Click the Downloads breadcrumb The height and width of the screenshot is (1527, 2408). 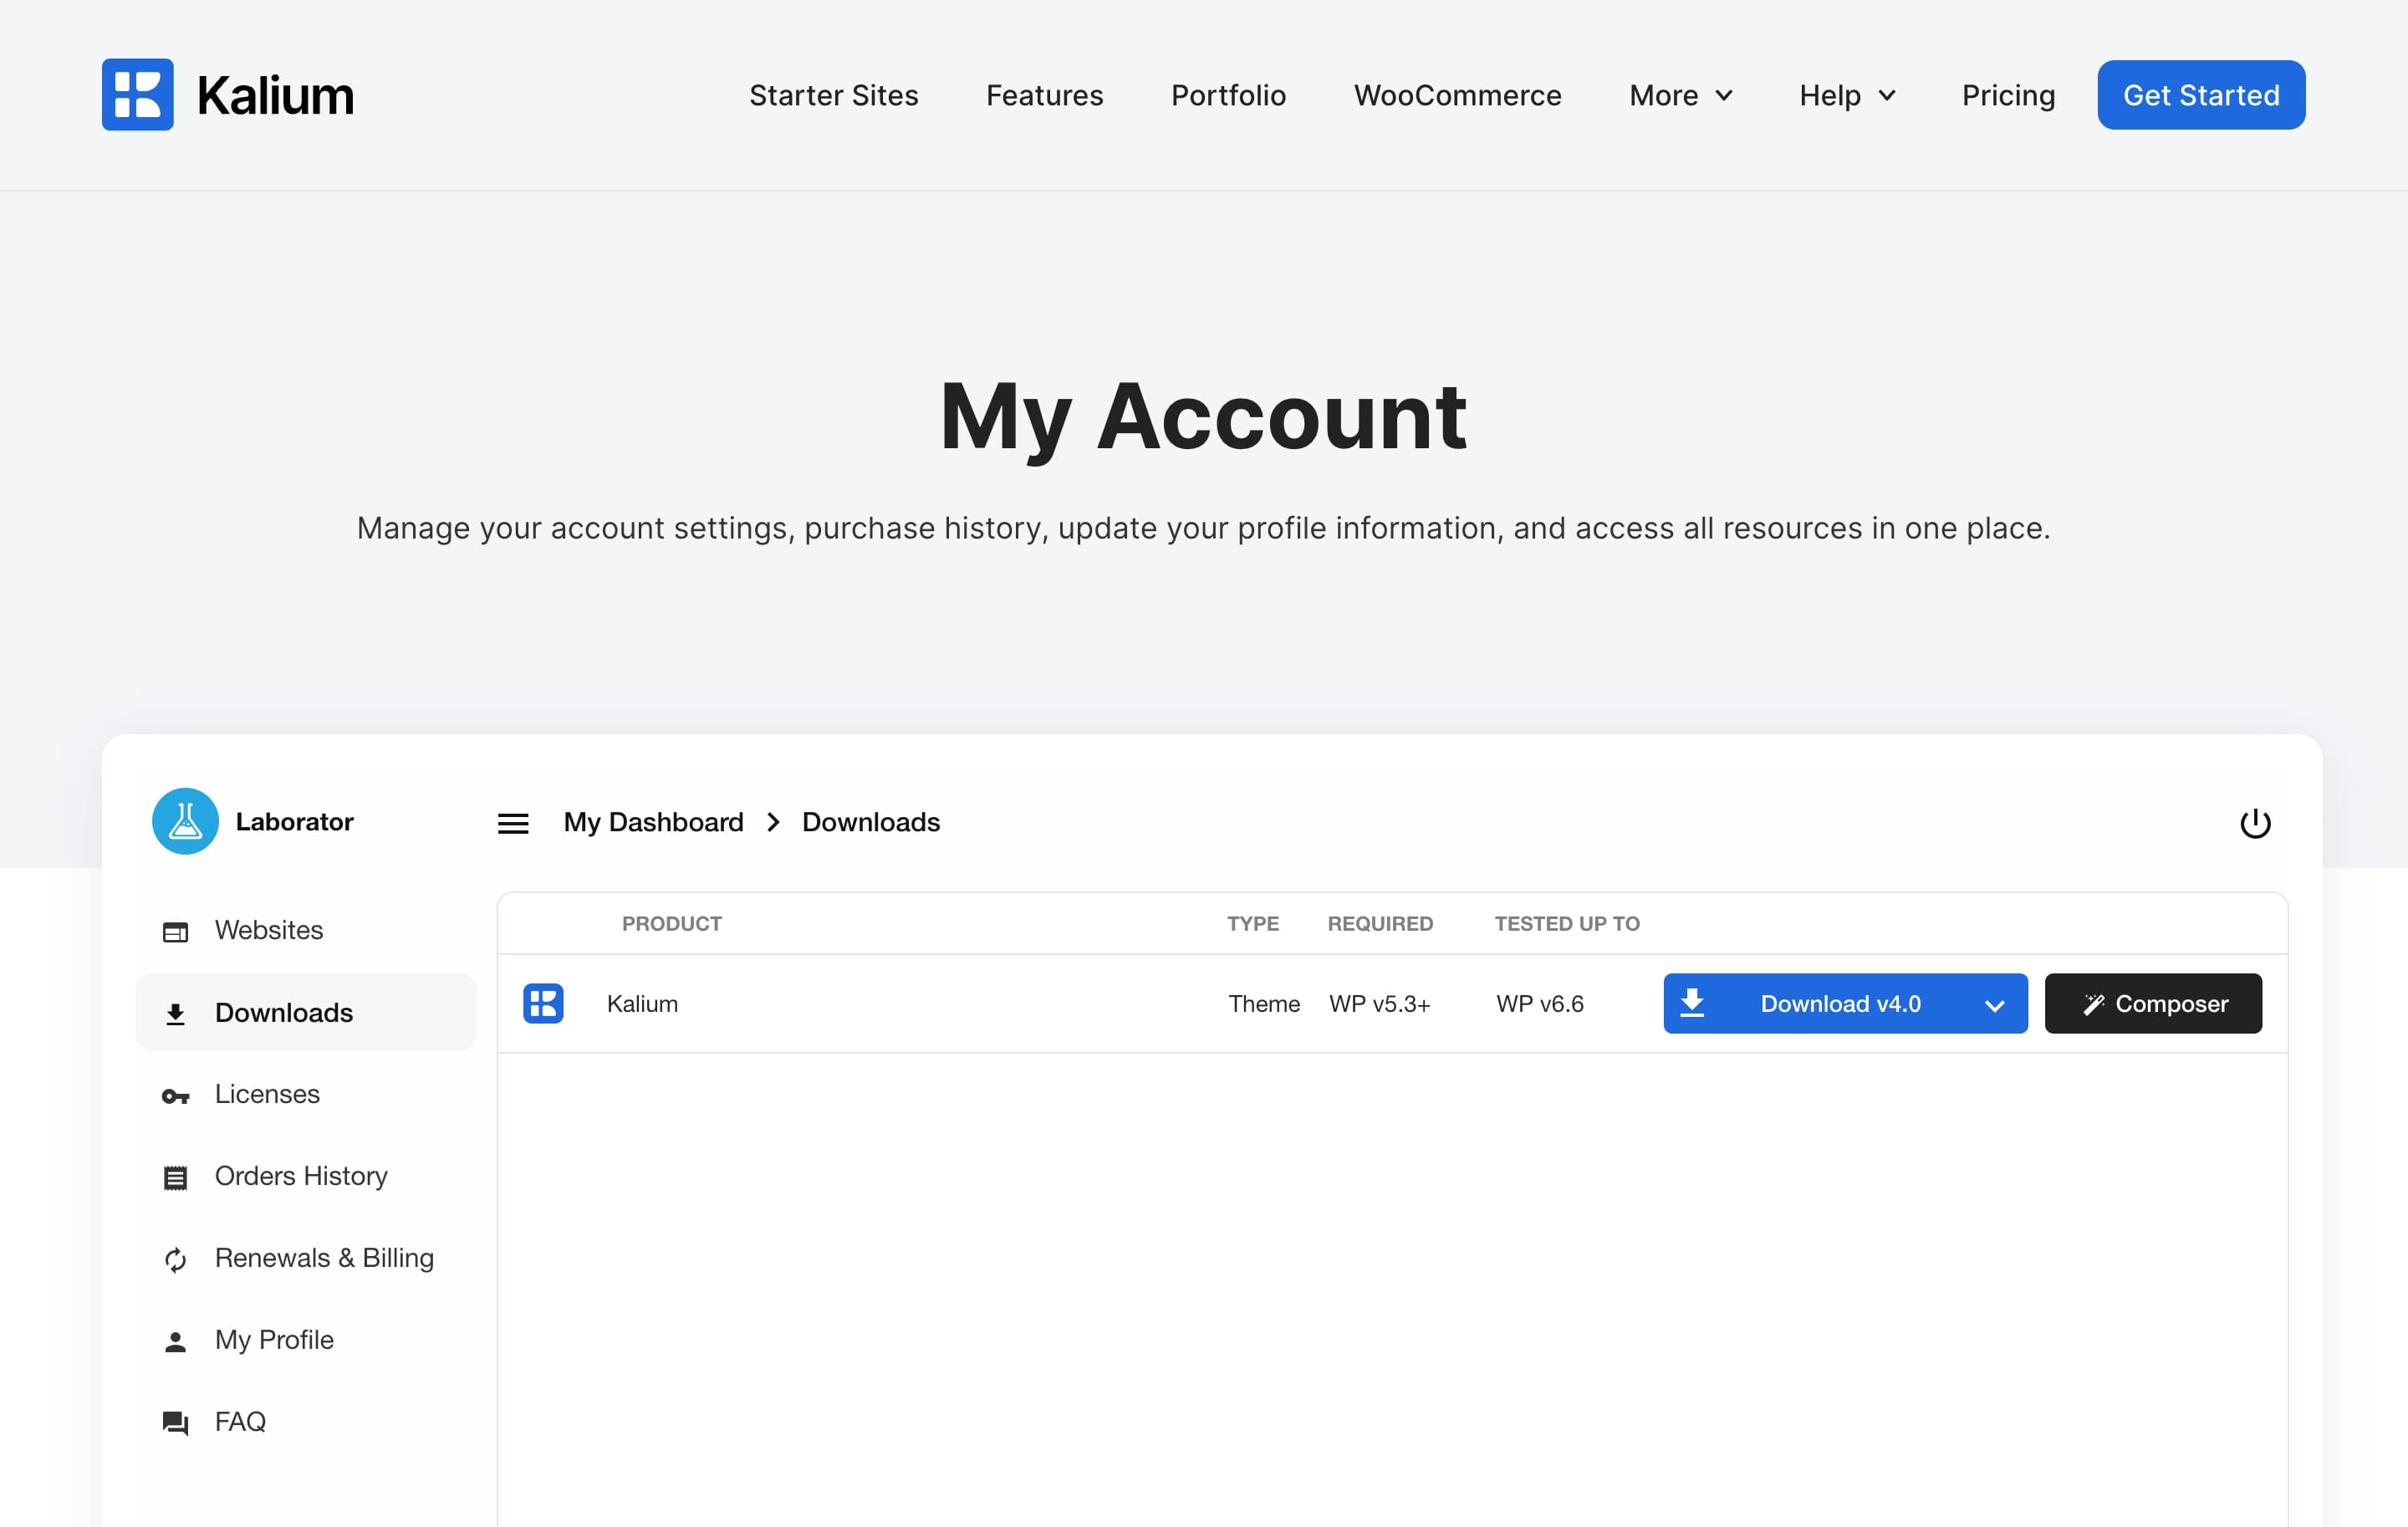click(871, 822)
